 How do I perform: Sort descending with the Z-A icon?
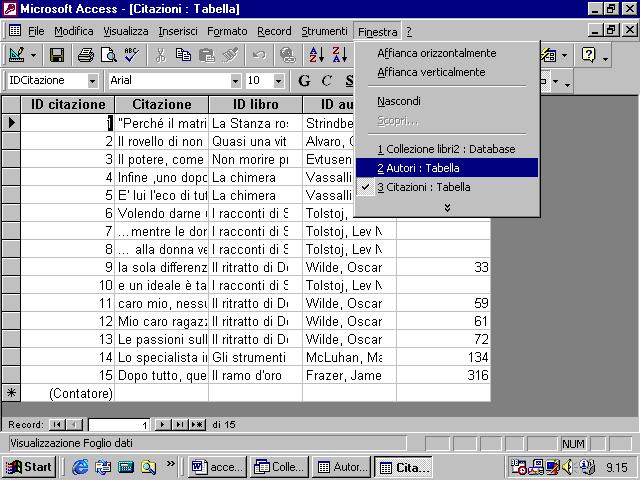[339, 55]
